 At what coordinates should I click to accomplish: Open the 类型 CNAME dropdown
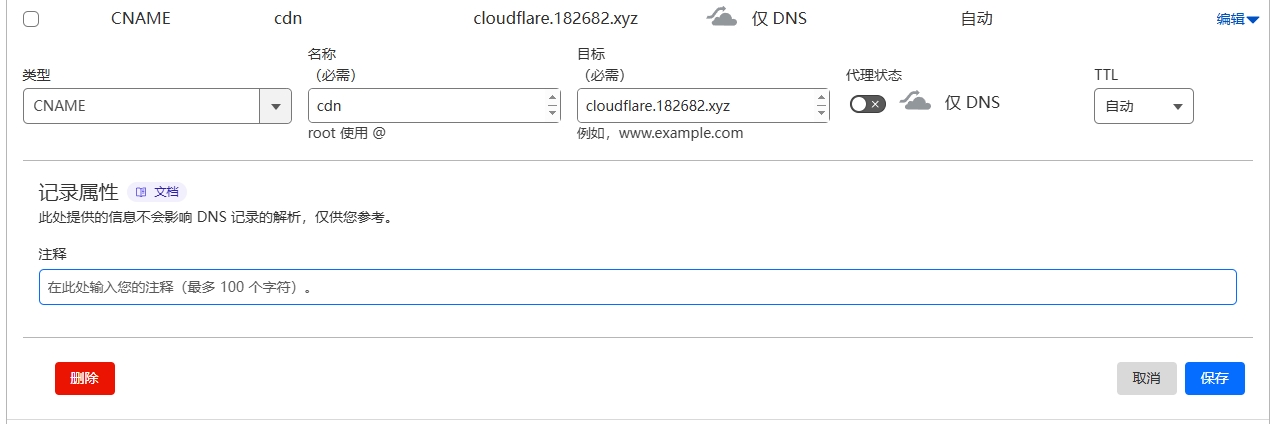[x=275, y=106]
